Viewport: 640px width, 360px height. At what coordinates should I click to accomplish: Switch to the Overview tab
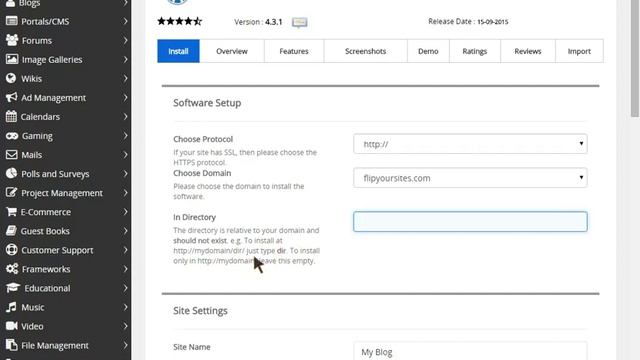[232, 51]
